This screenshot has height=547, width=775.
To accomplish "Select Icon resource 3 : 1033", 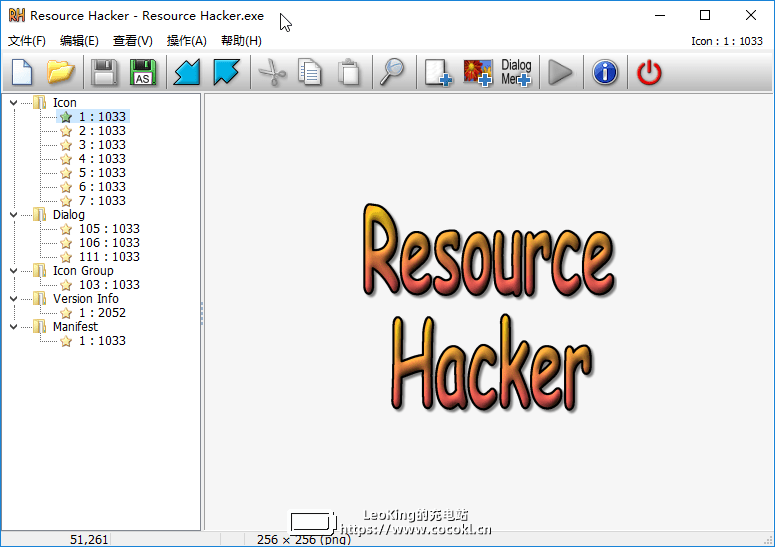I will click(x=102, y=145).
